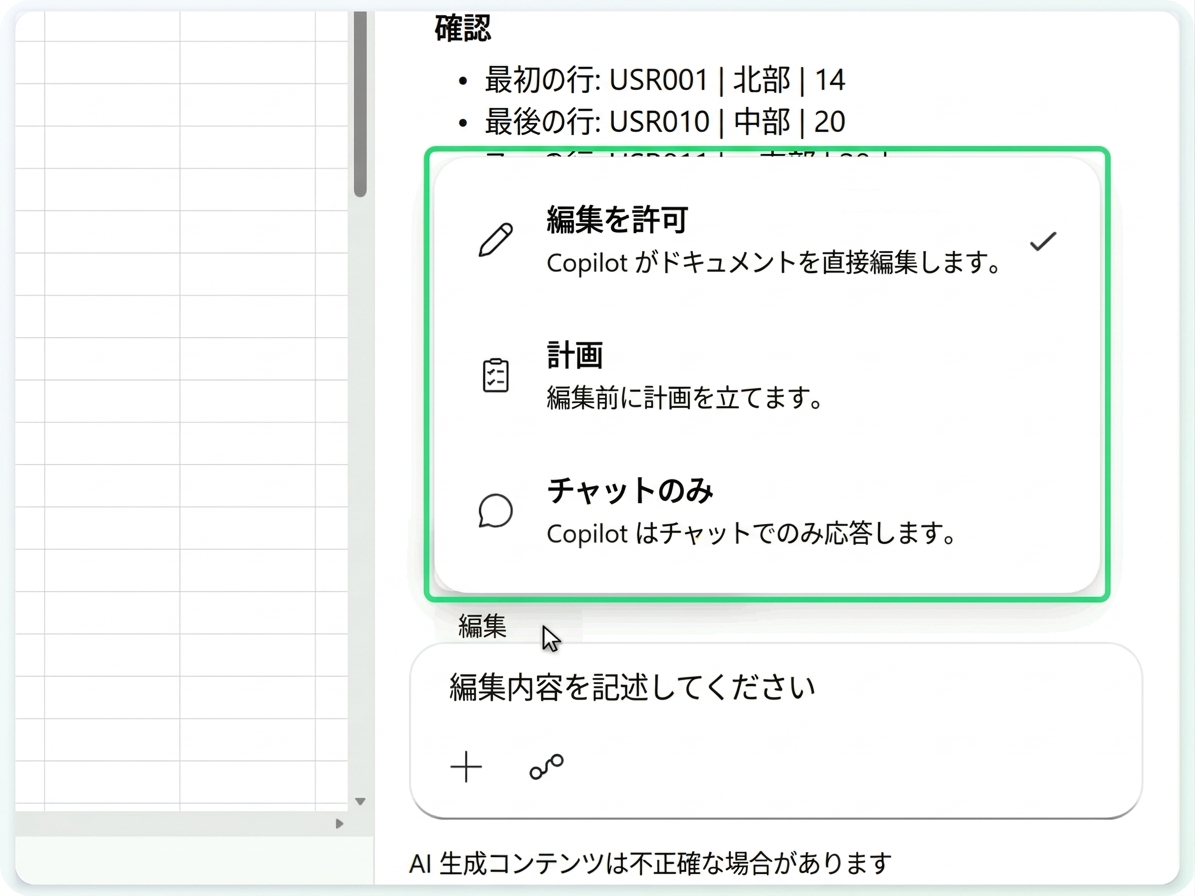The width and height of the screenshot is (1195, 896).
Task: Click the description Copilot はチャットでのみ応答します。
Action: [752, 533]
